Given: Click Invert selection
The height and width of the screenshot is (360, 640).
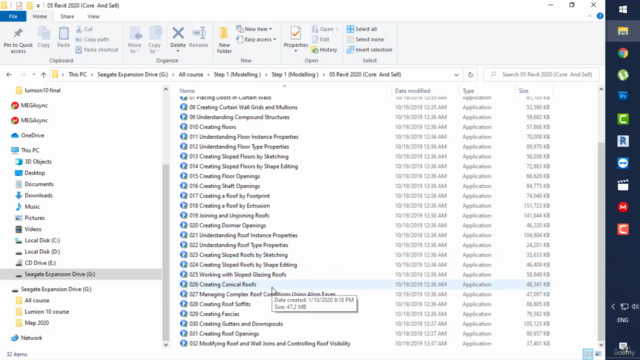Looking at the screenshot, I should point(369,50).
